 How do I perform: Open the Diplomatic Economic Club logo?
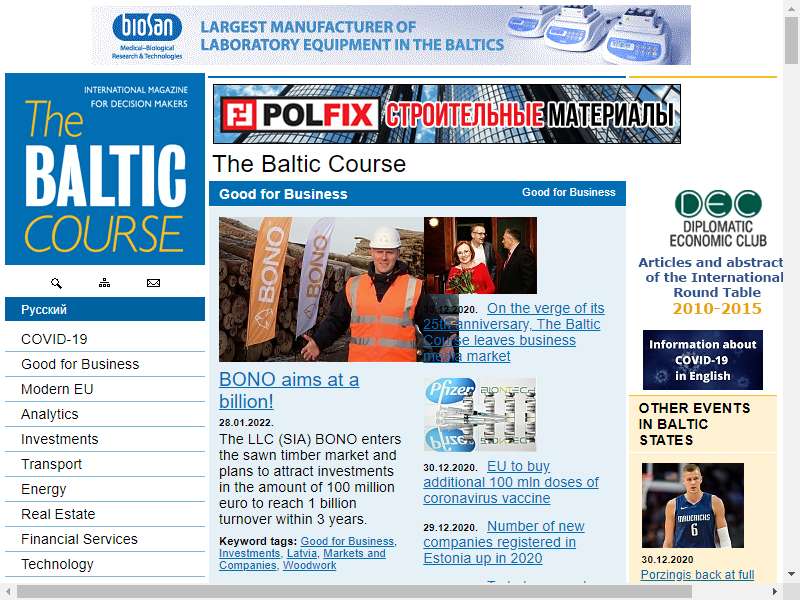pyautogui.click(x=718, y=219)
